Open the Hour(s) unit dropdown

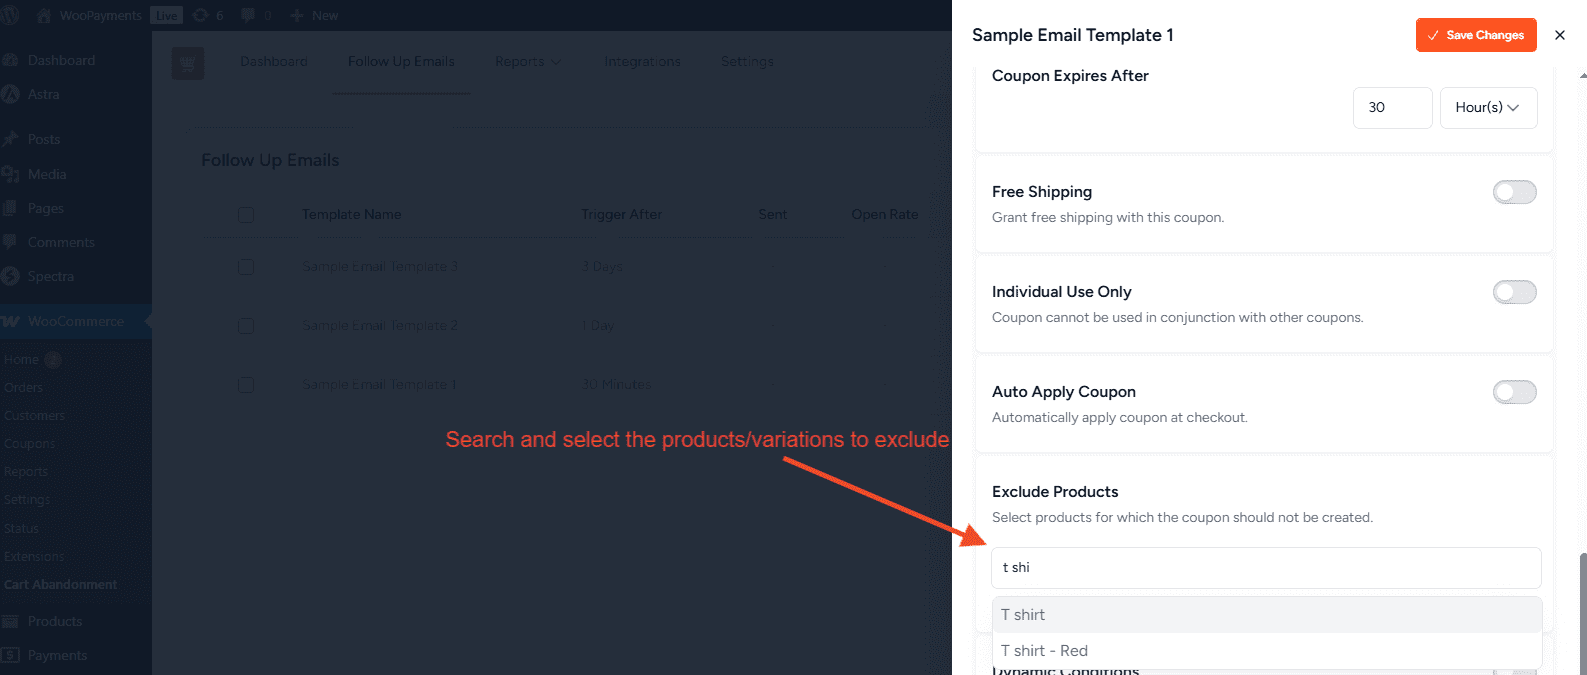click(x=1487, y=108)
